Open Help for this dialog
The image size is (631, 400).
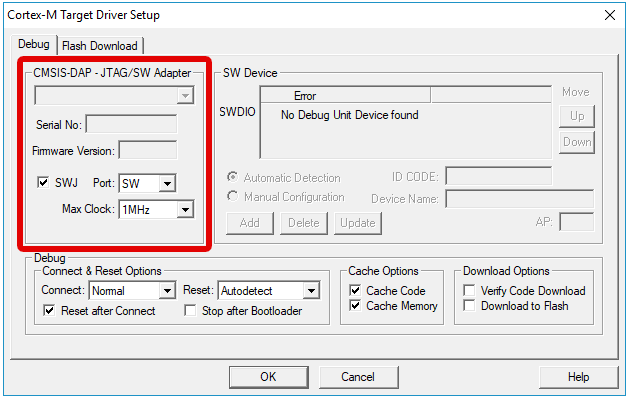pos(578,377)
